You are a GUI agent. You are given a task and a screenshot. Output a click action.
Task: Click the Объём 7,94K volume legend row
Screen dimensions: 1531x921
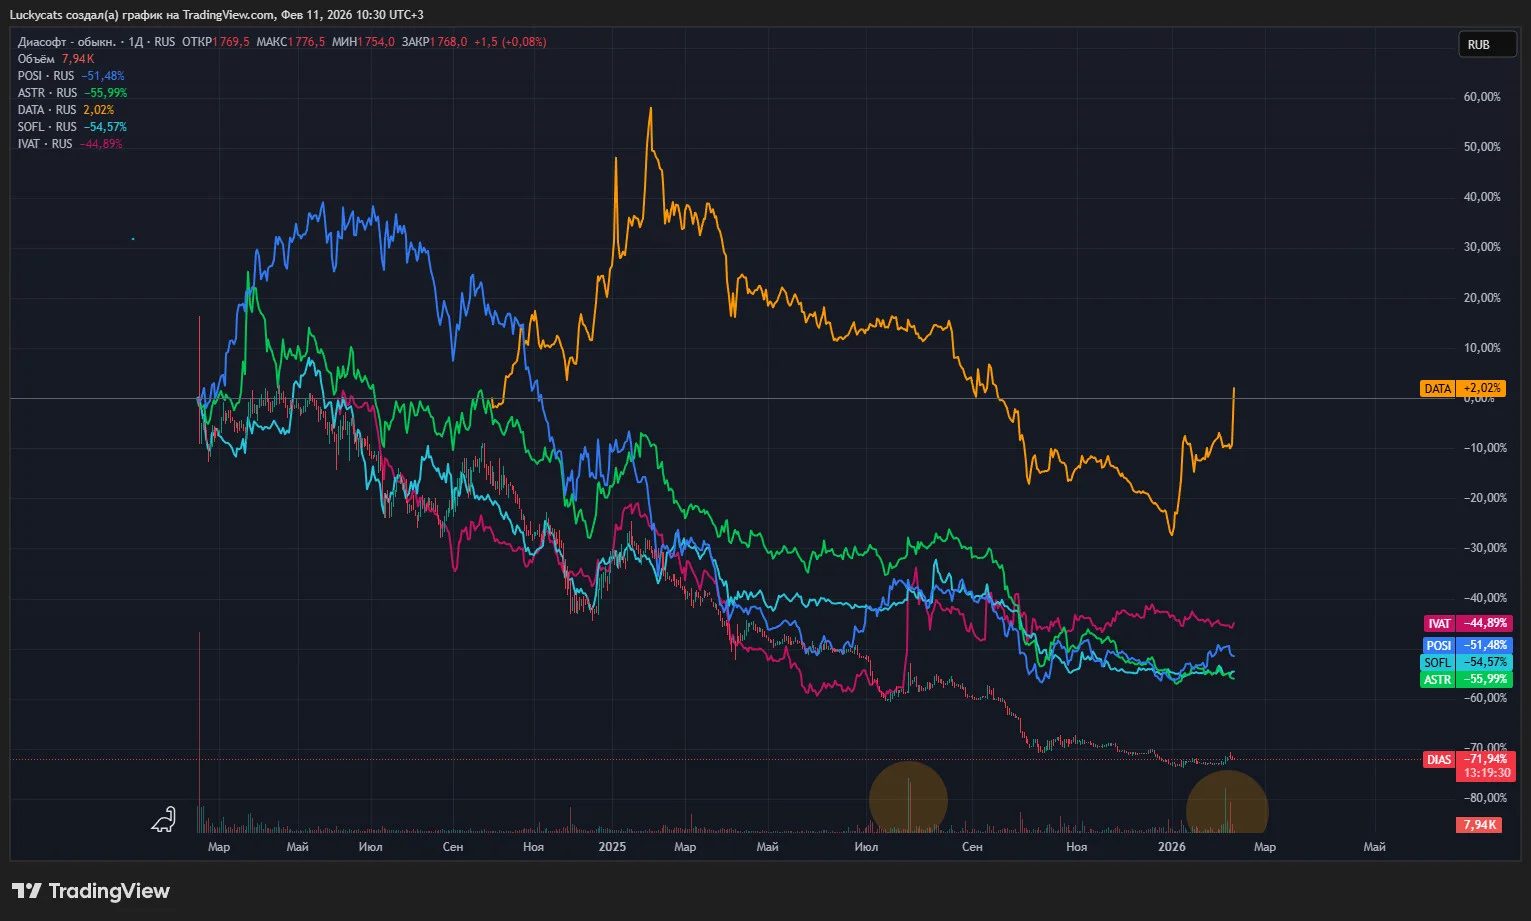[56, 59]
